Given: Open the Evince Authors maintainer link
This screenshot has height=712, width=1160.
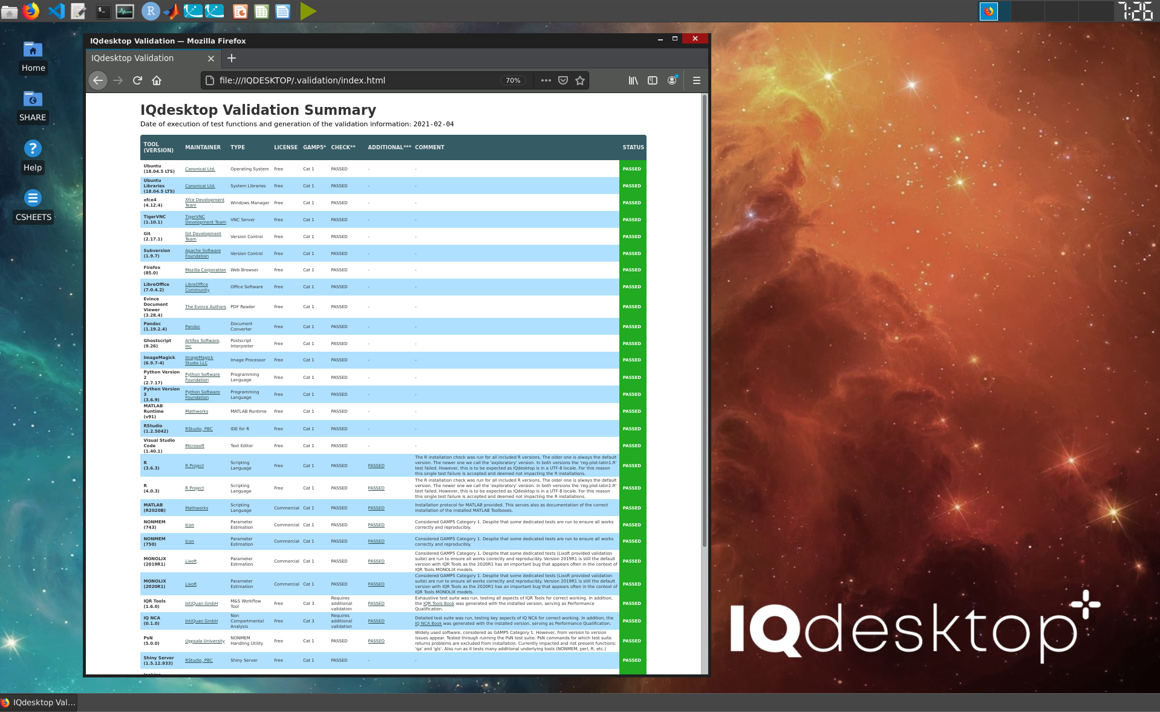Looking at the screenshot, I should pos(205,306).
